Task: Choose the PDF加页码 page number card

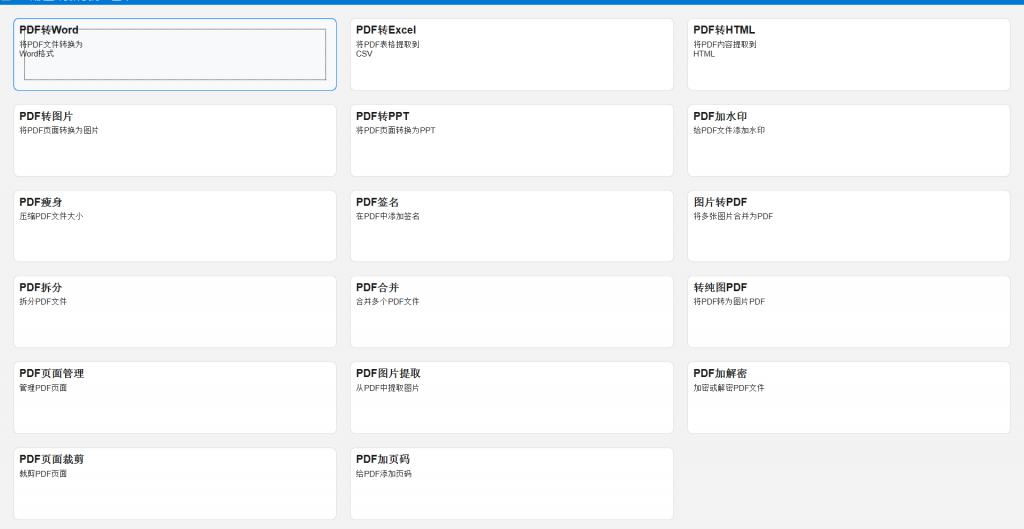Action: [511, 483]
